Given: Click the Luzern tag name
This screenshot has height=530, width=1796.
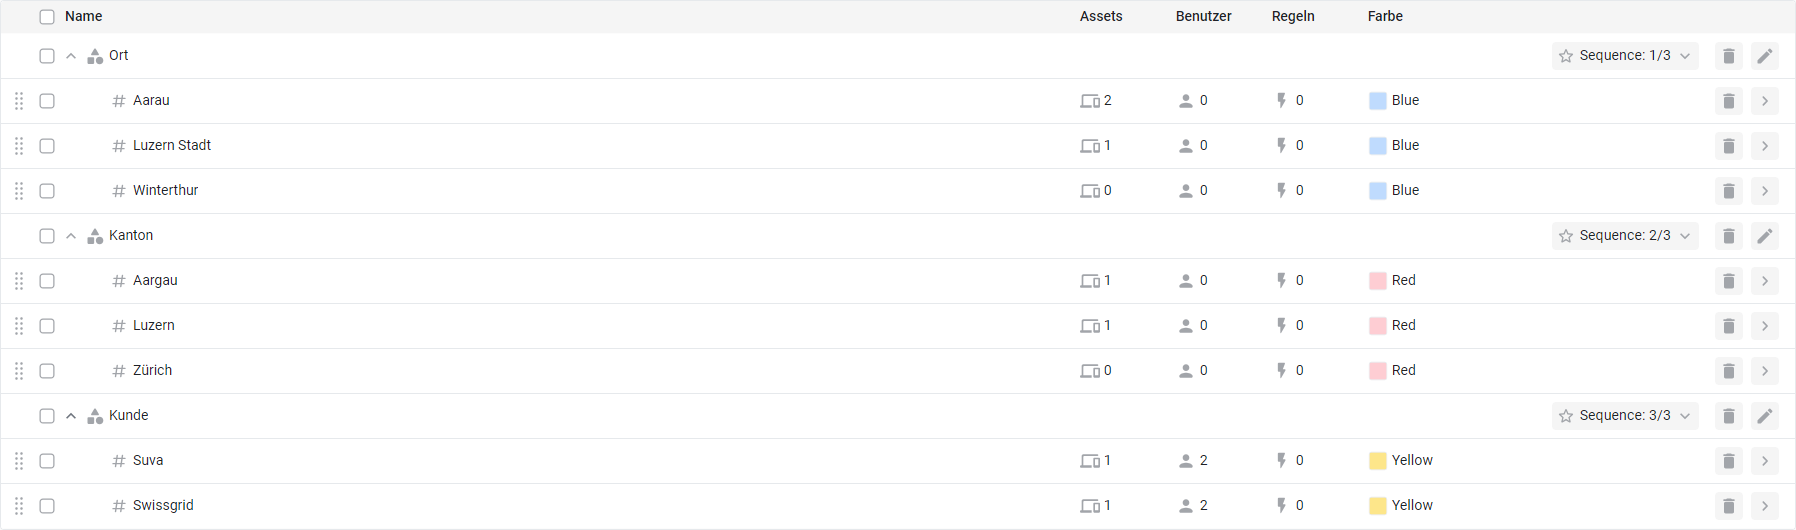Looking at the screenshot, I should point(154,326).
